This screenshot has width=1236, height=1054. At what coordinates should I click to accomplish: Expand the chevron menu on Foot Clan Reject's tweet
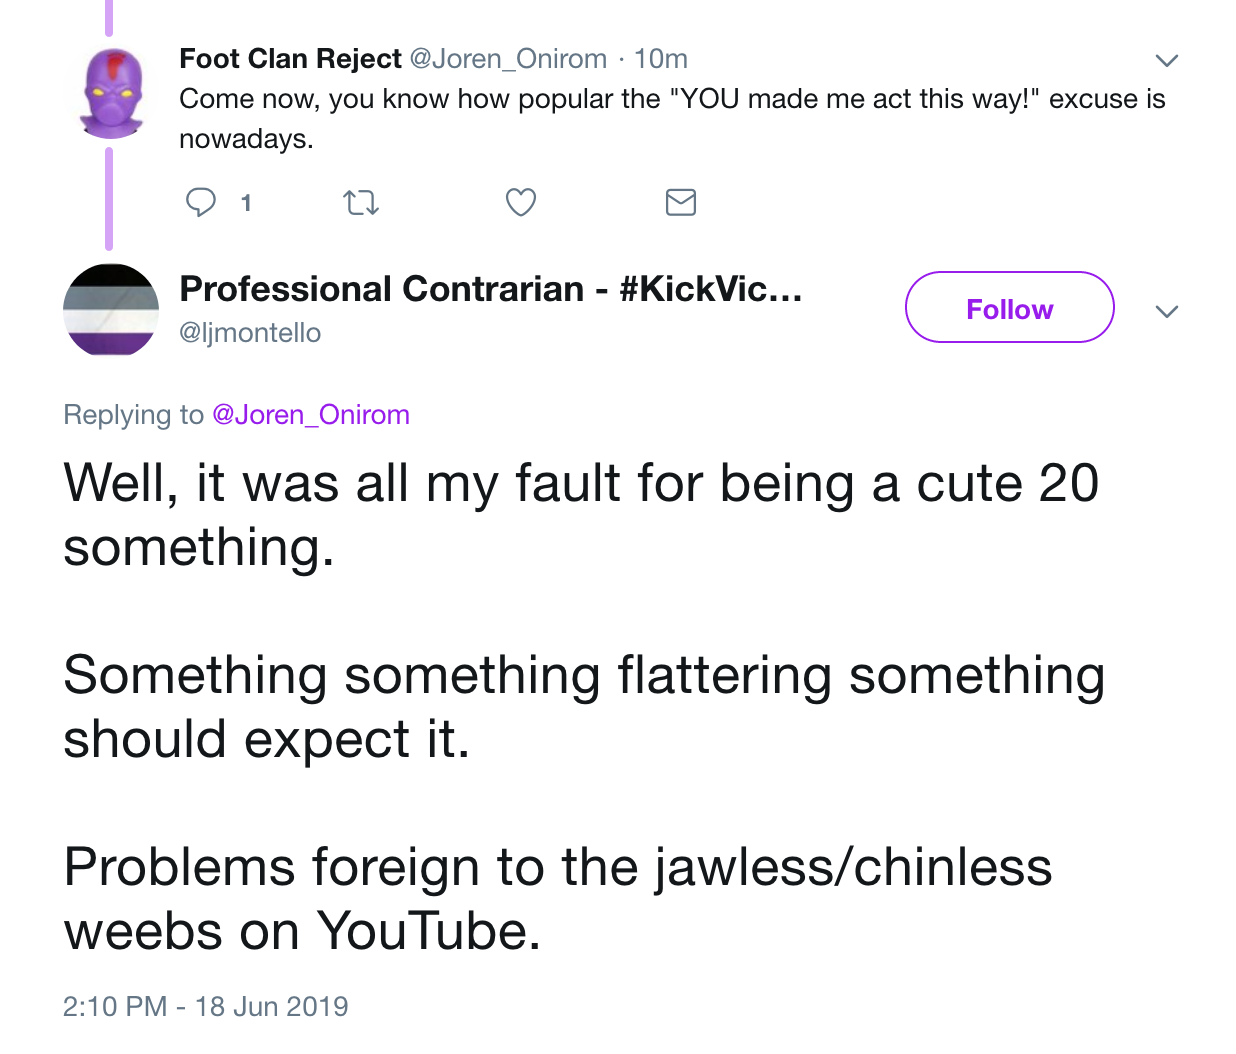pos(1167,60)
